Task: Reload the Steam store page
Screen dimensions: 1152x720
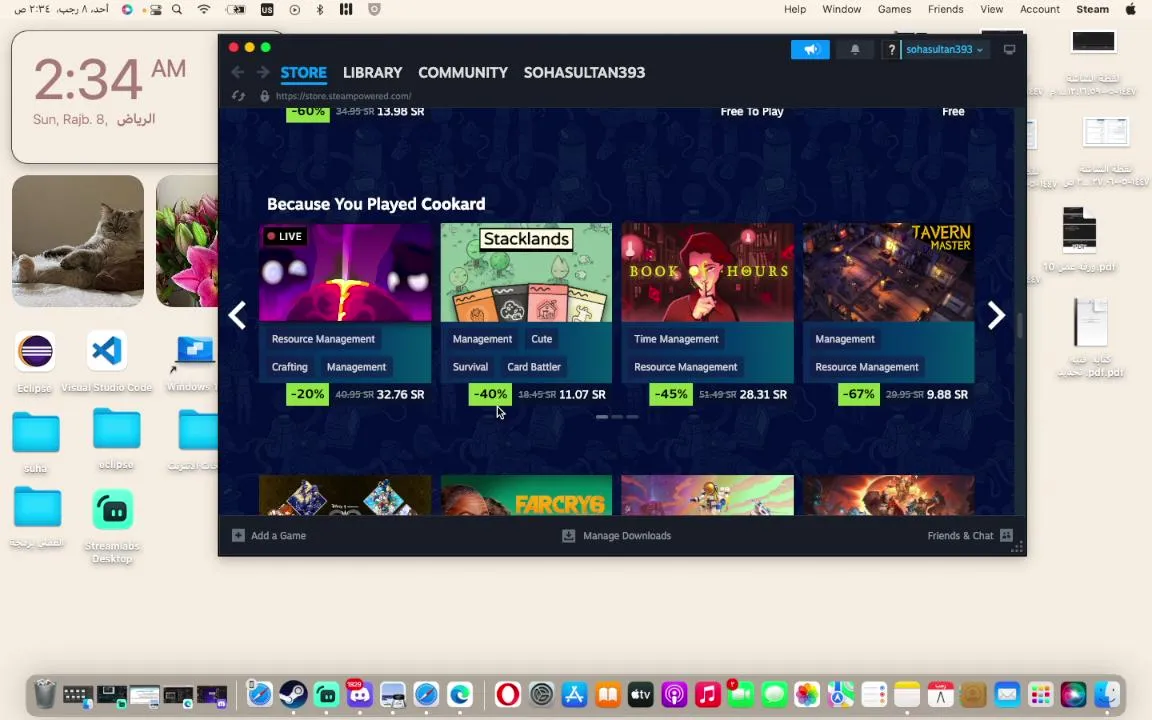Action: pyautogui.click(x=238, y=96)
